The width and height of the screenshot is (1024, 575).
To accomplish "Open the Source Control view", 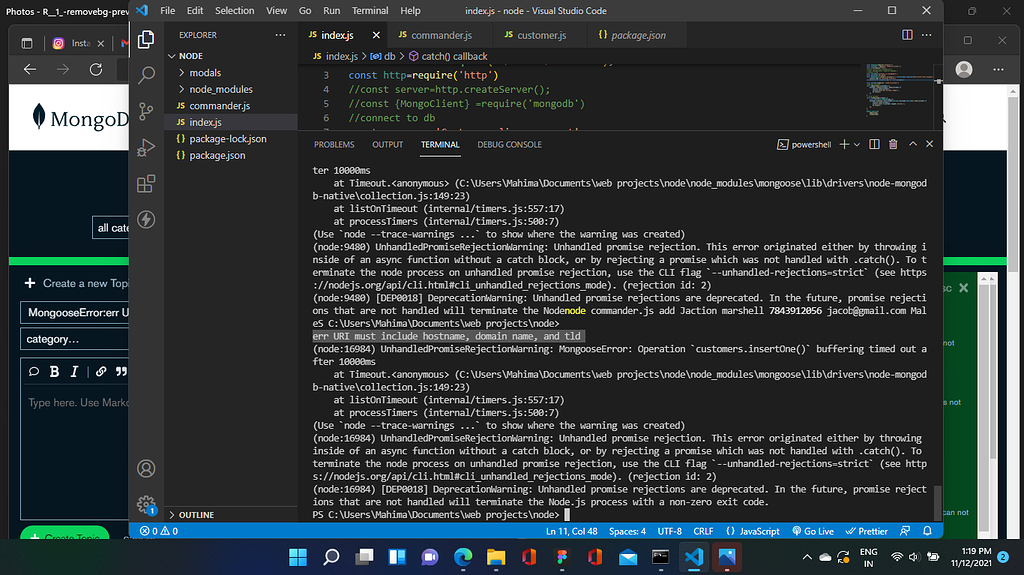I will coord(146,111).
